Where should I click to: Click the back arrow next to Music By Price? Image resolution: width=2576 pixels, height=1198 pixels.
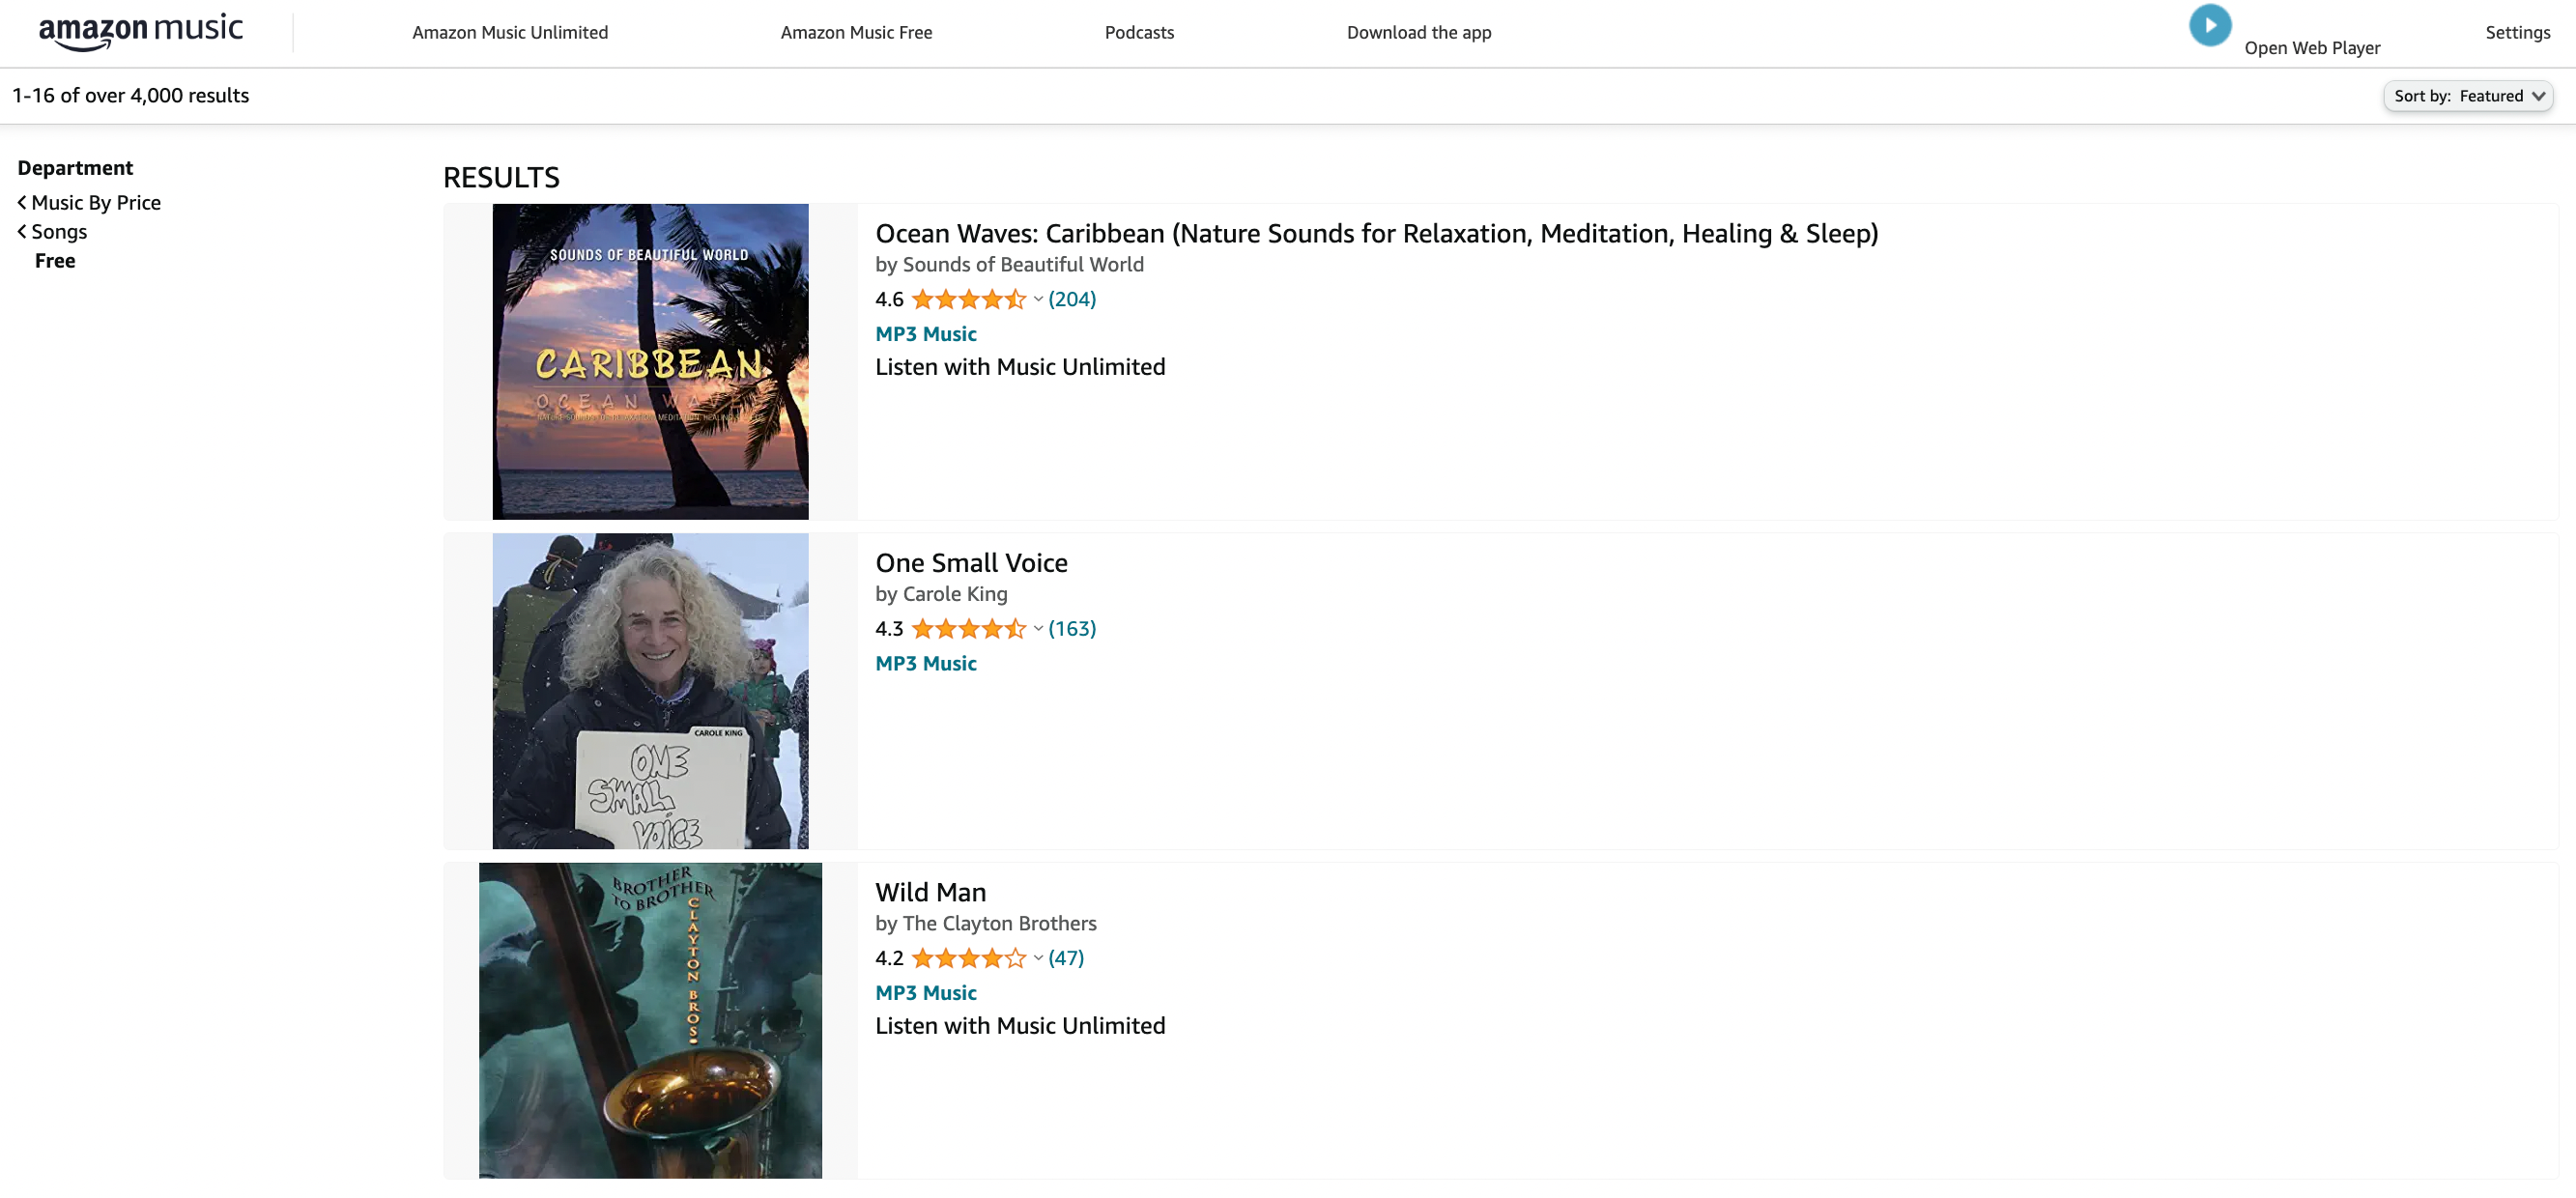coord(21,202)
